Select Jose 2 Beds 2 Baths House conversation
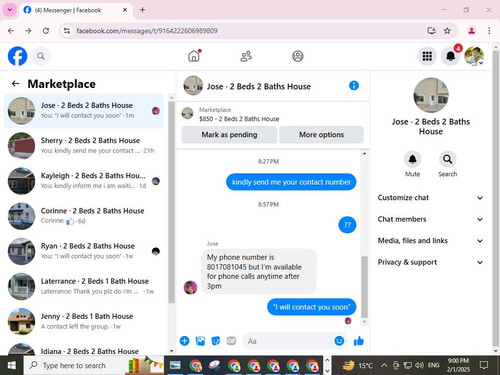Screen dimensions: 500x375 (84, 111)
